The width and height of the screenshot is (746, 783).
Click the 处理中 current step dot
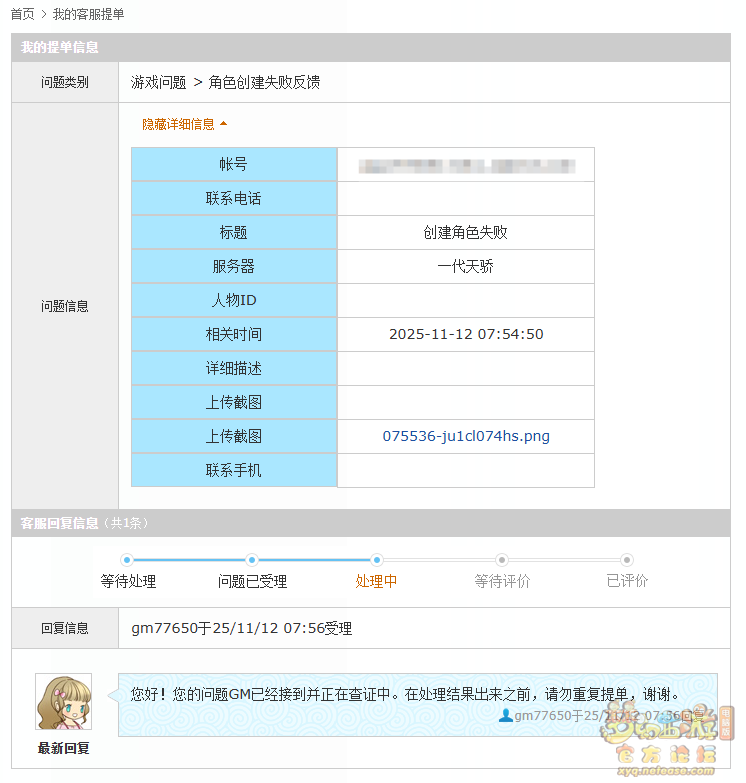(x=376, y=560)
